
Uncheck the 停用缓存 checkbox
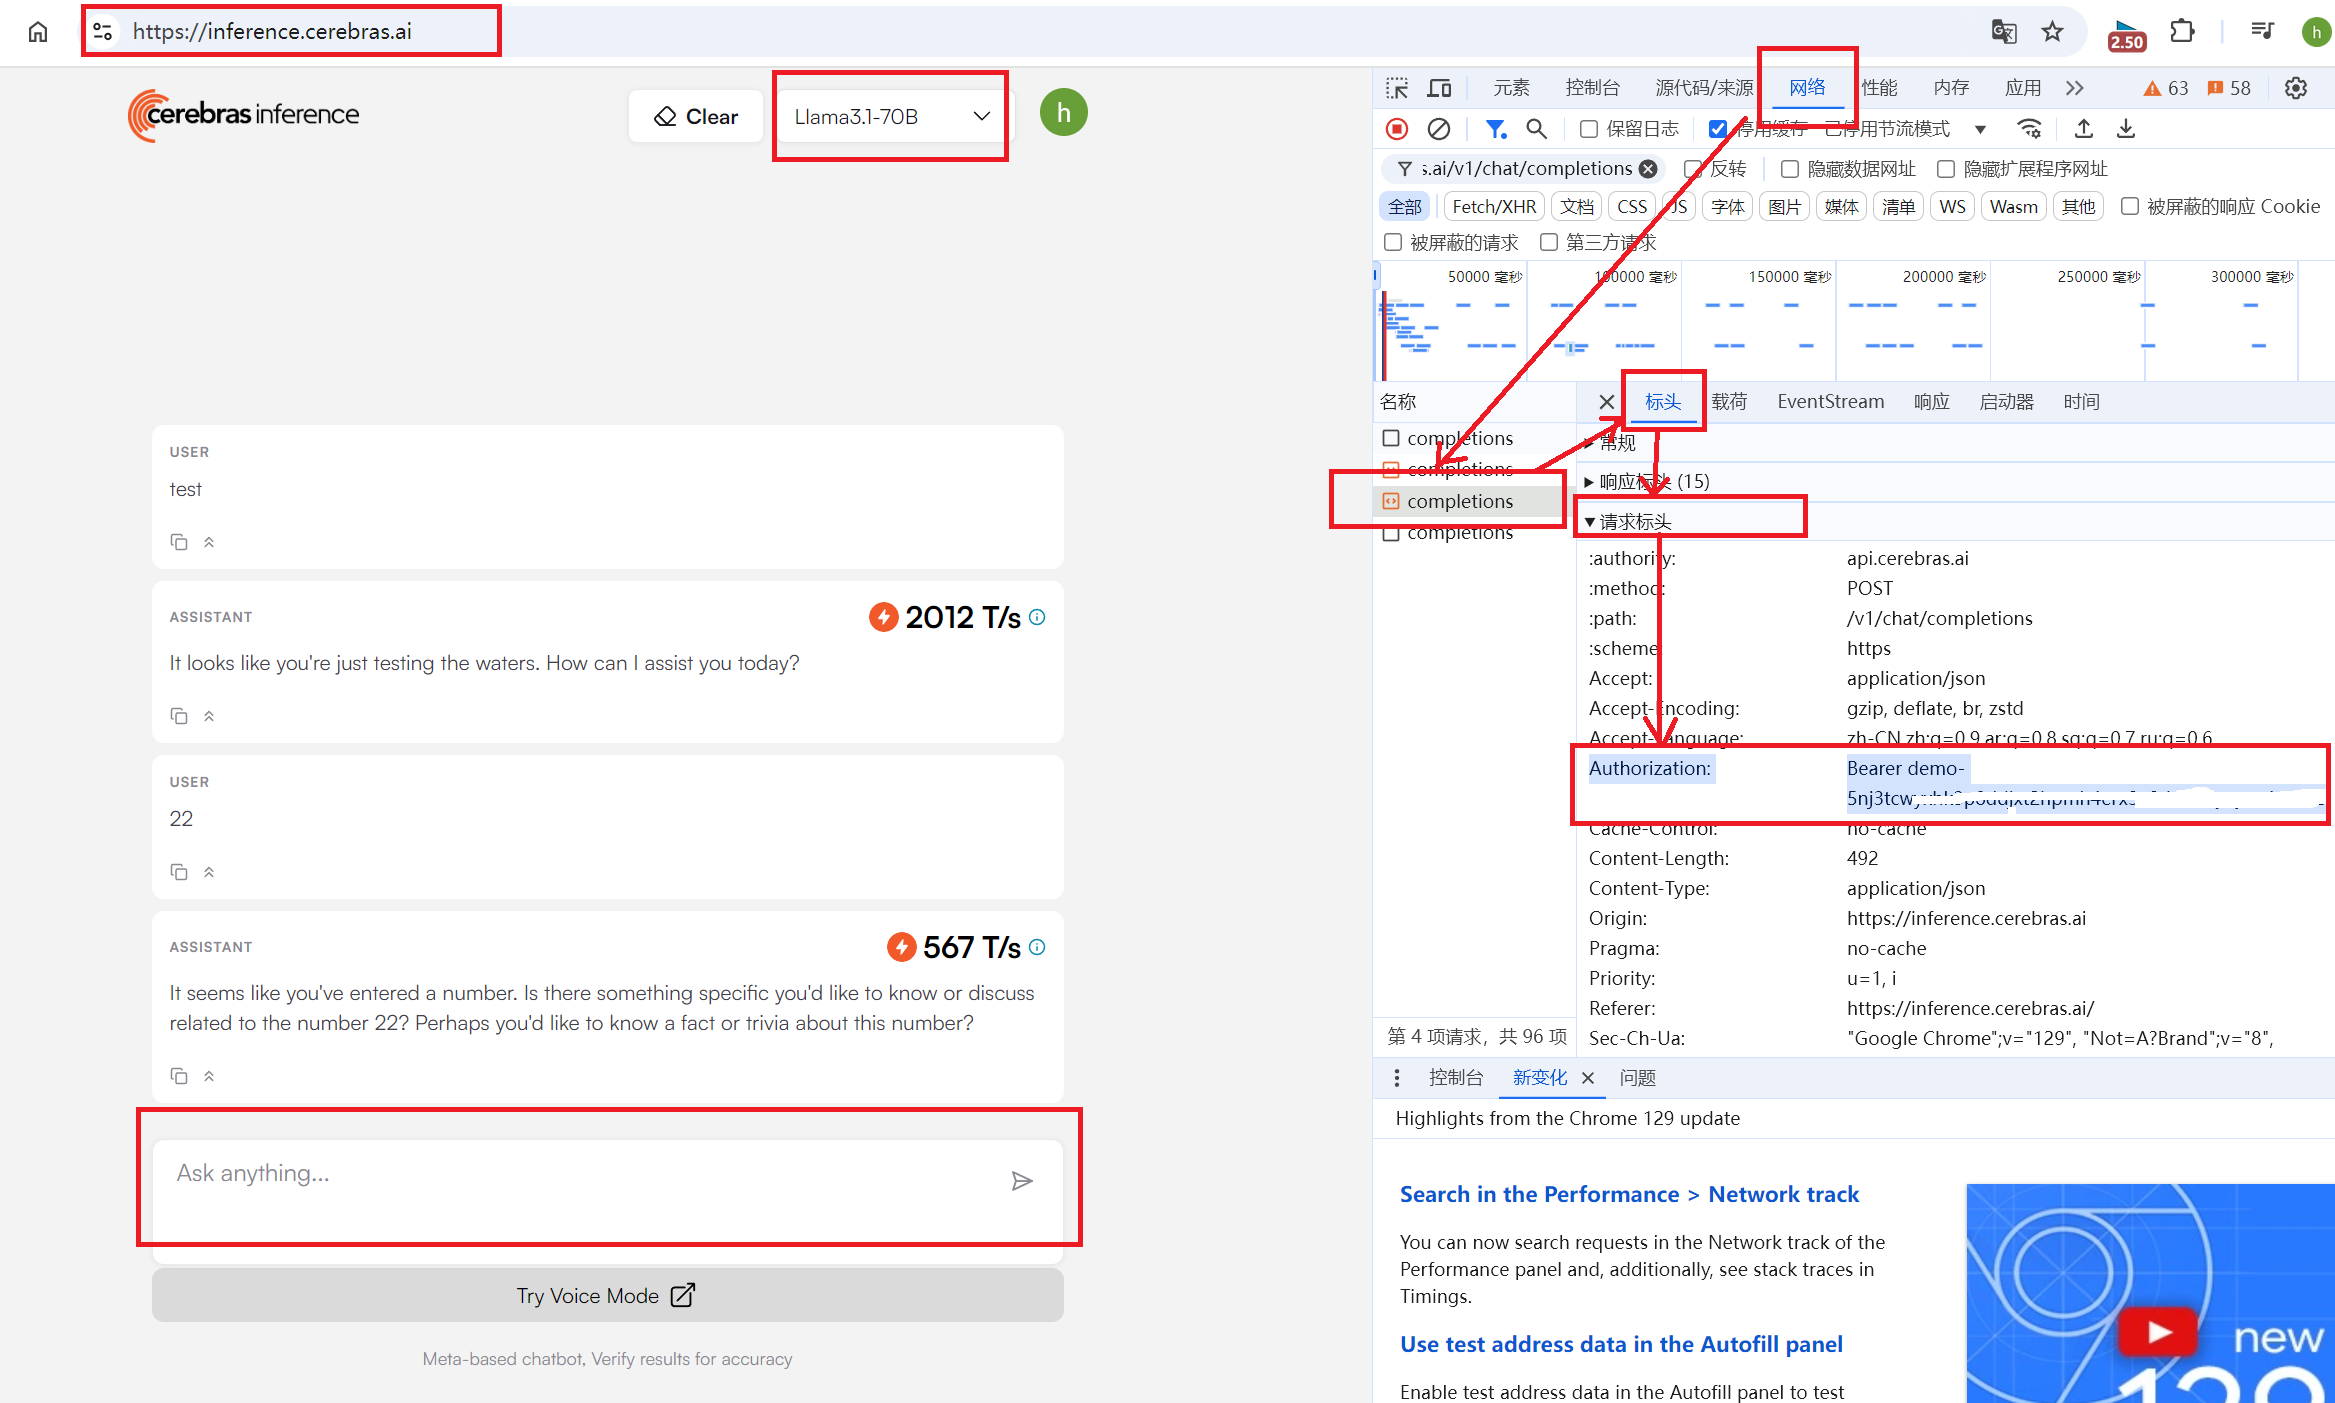(x=1718, y=129)
